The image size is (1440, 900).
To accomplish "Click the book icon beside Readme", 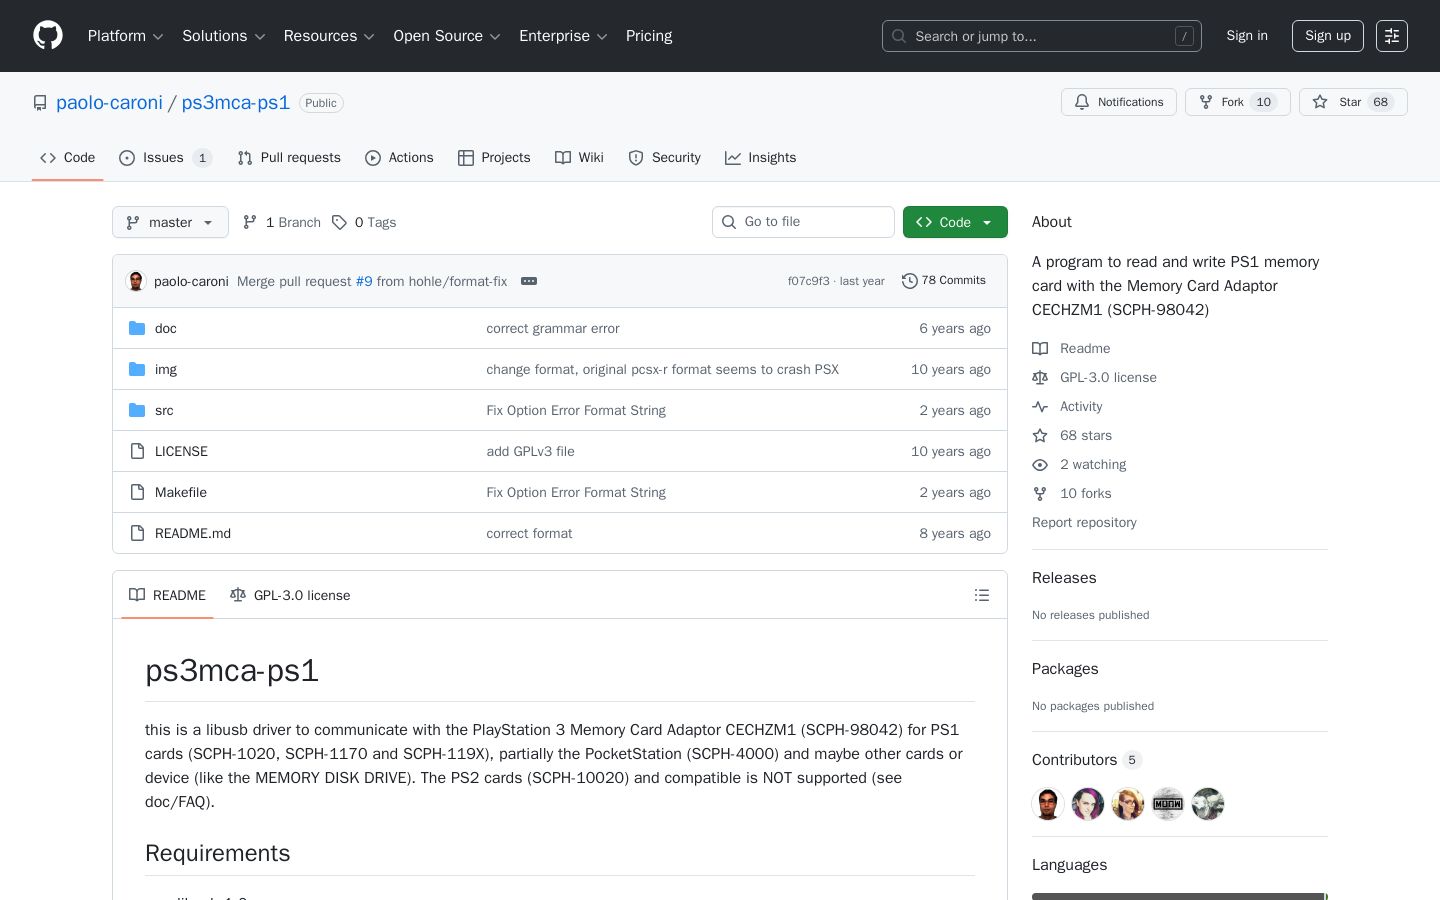I will (1040, 348).
